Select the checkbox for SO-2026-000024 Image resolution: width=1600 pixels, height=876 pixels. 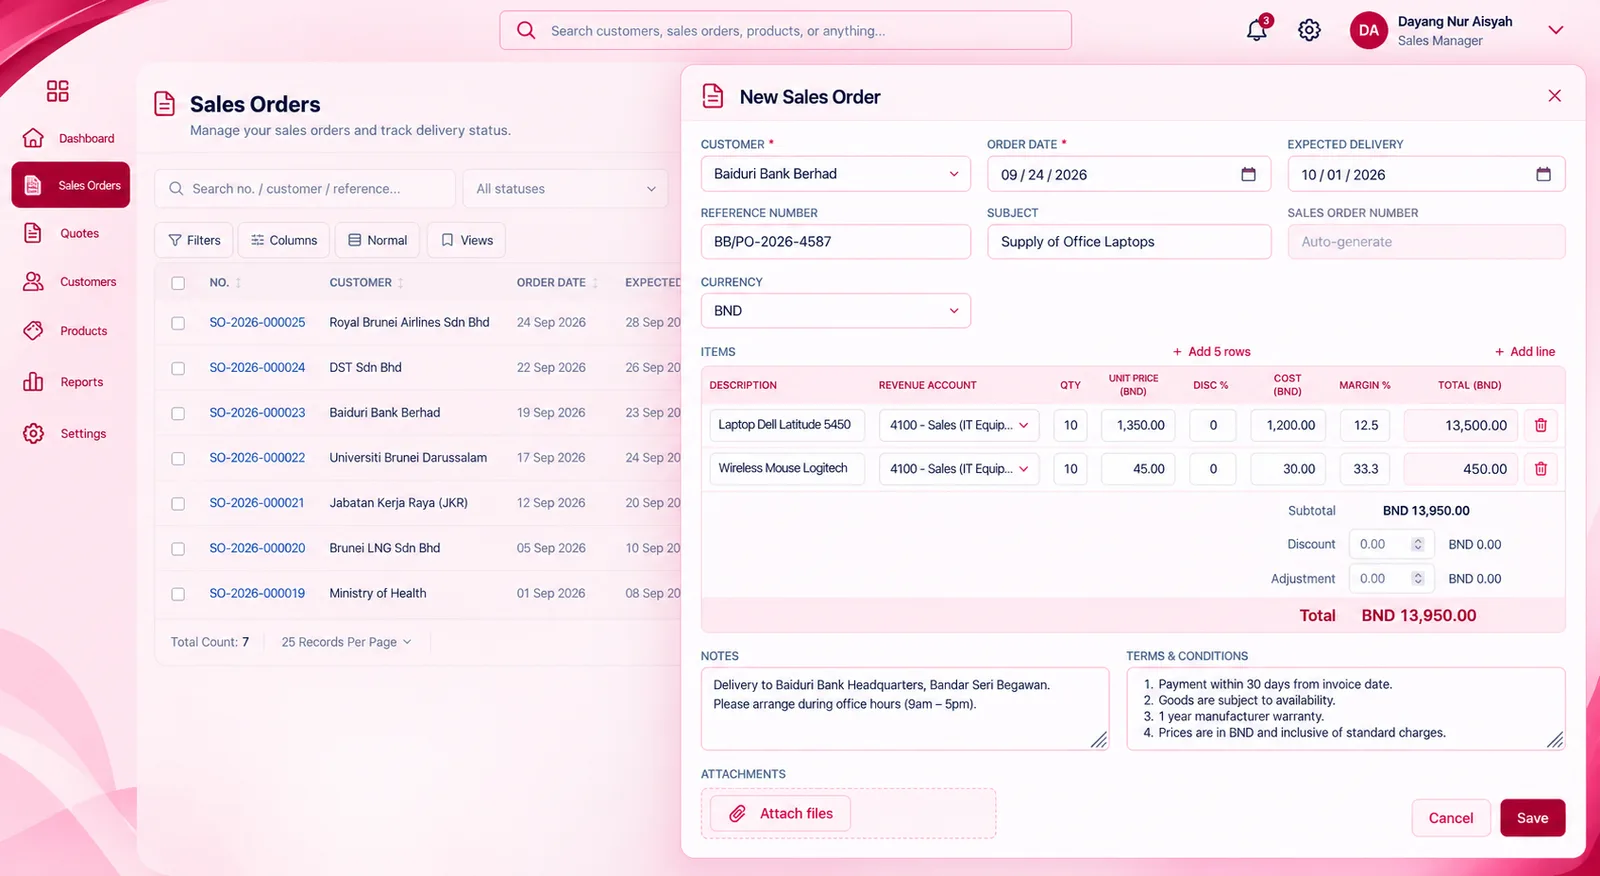tap(178, 368)
